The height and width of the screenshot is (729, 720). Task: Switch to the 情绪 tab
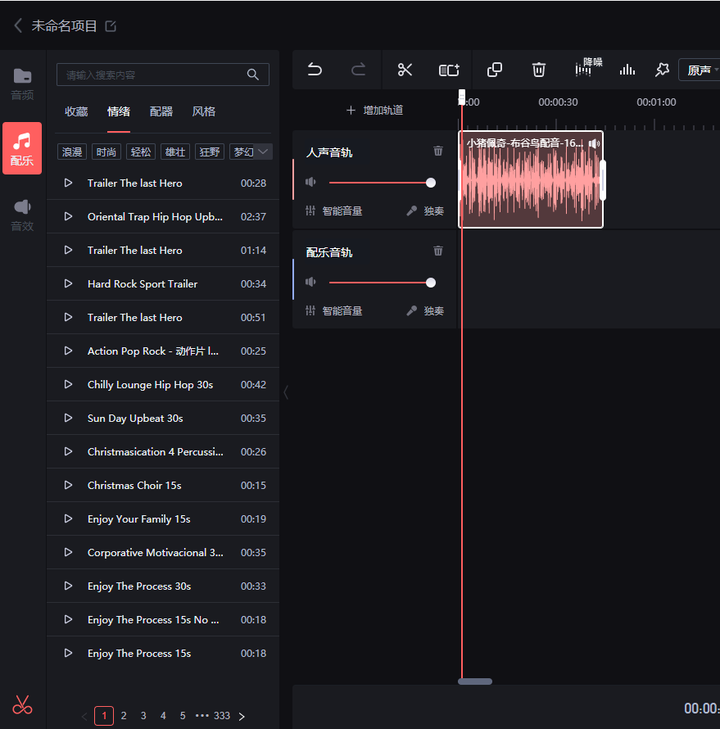click(x=119, y=112)
